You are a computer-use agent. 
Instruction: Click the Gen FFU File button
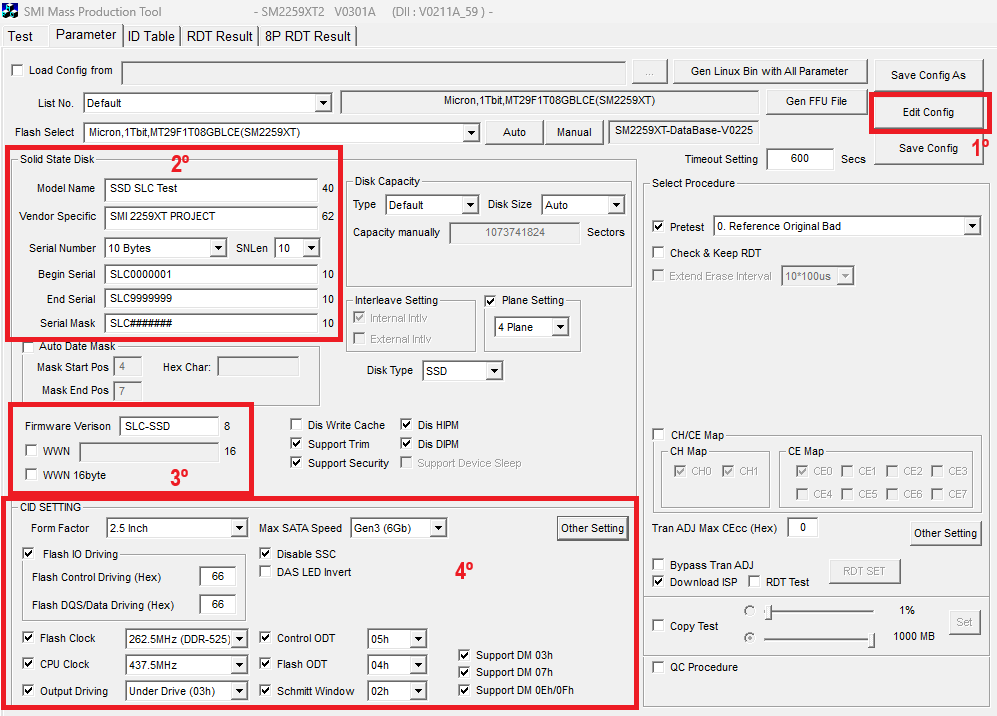[x=816, y=101]
